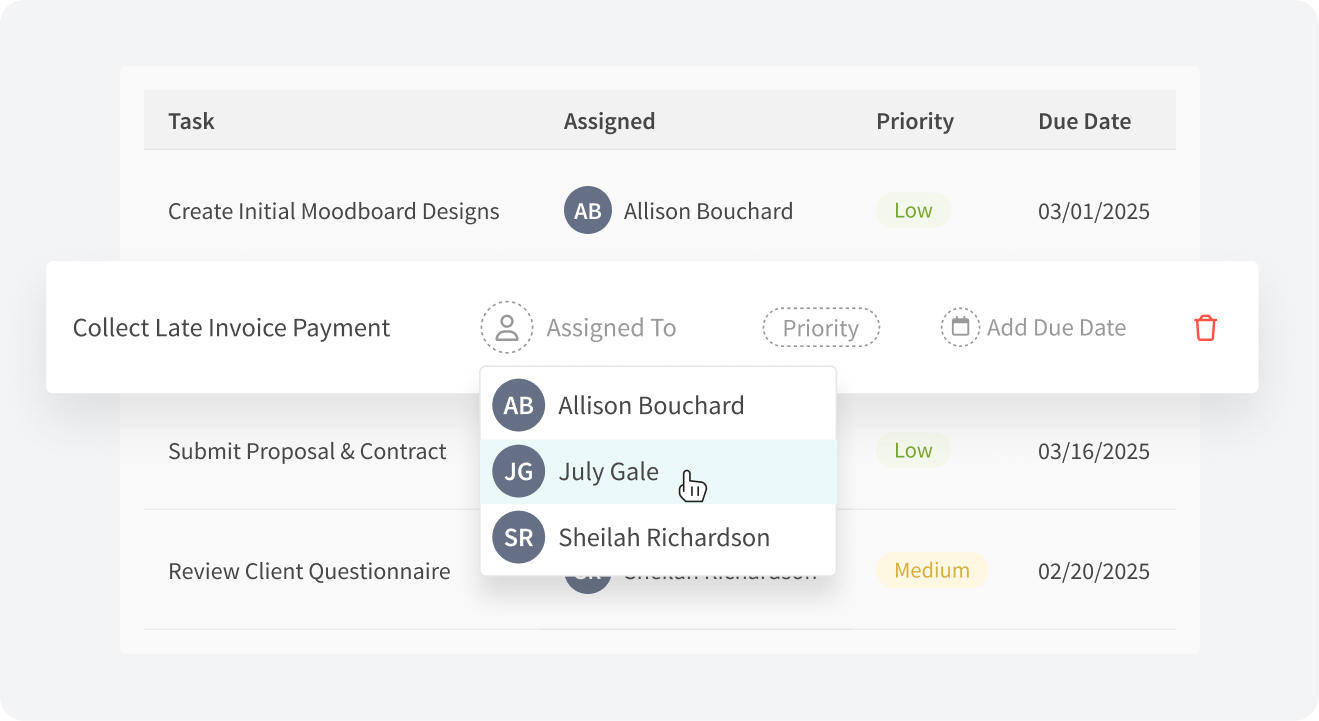The height and width of the screenshot is (721, 1319).
Task: Pick Sheilah Richardson from assignee list
Action: click(664, 537)
